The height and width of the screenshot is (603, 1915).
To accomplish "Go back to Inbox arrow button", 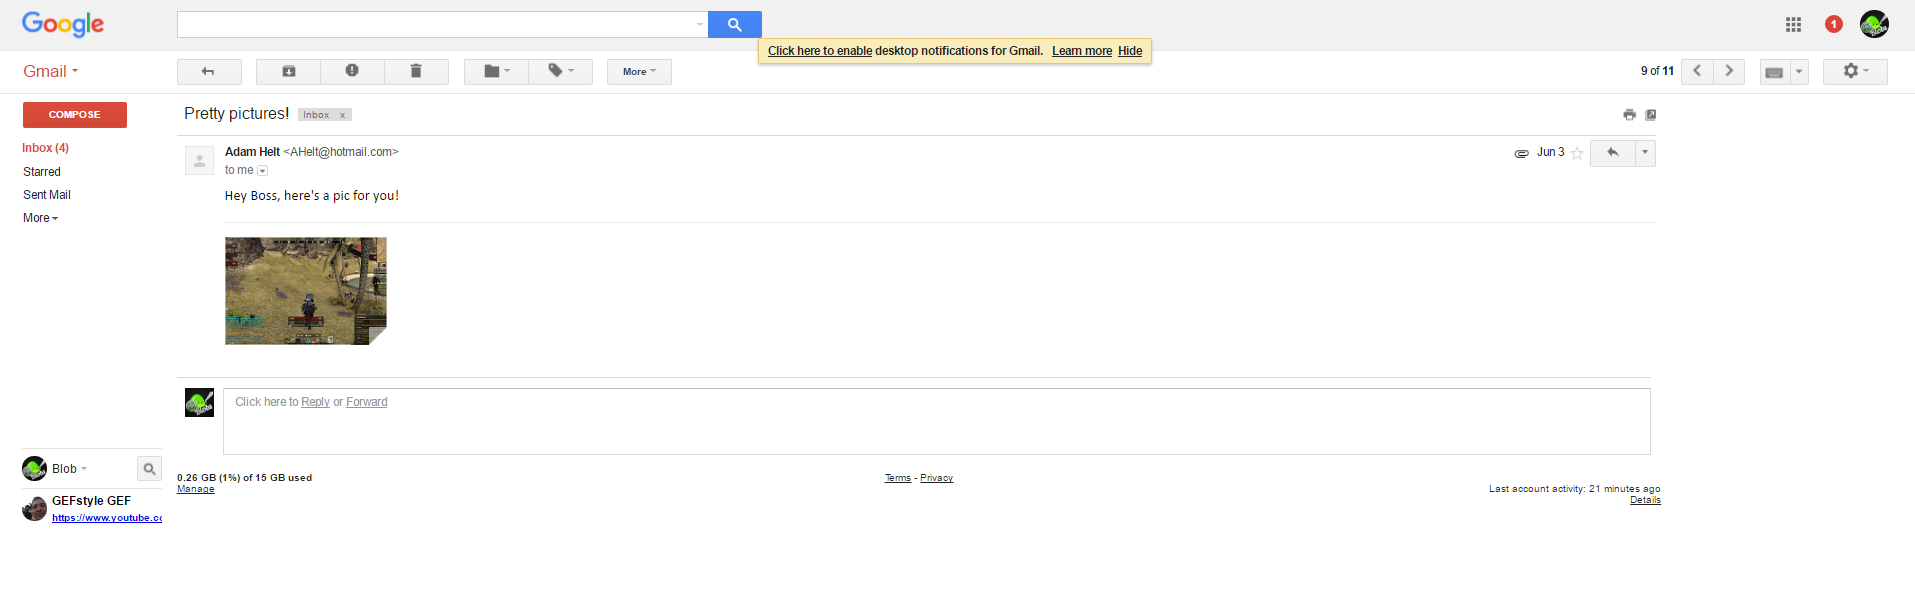I will (x=209, y=71).
